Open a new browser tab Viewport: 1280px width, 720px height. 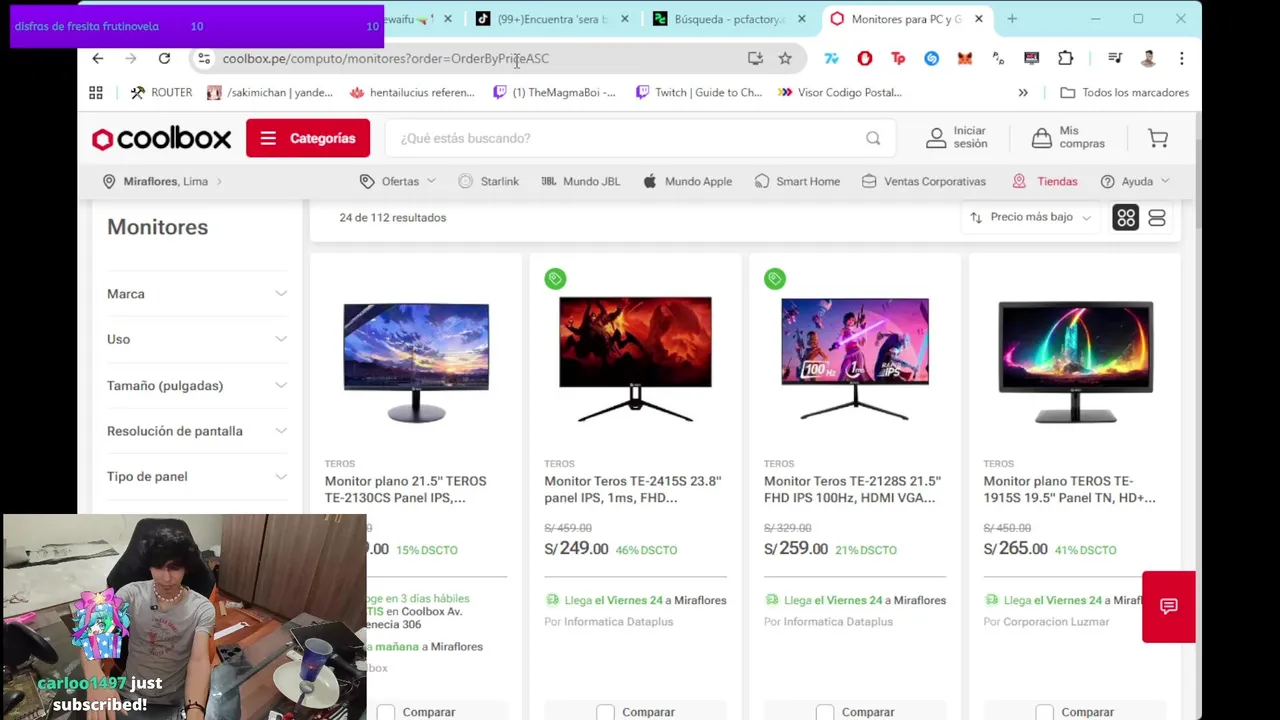[1012, 19]
